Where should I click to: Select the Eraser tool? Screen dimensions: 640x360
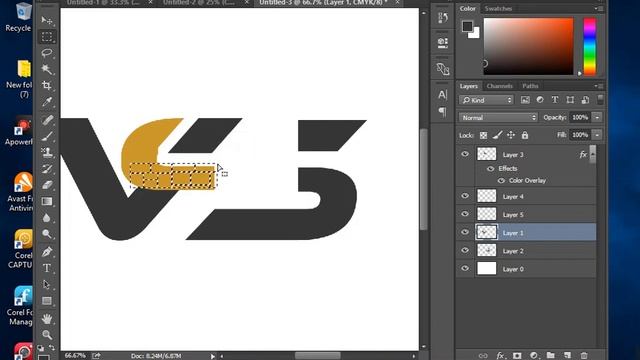point(47,185)
